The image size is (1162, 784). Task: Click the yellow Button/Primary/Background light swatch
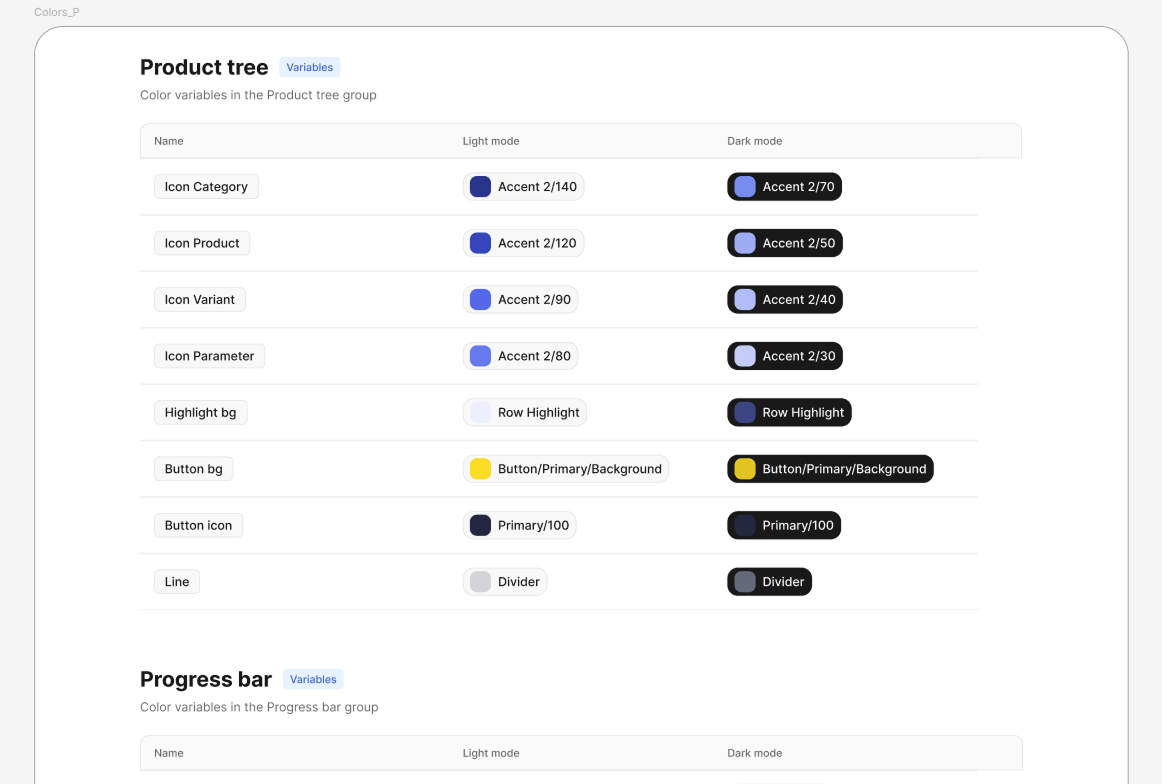pos(480,468)
